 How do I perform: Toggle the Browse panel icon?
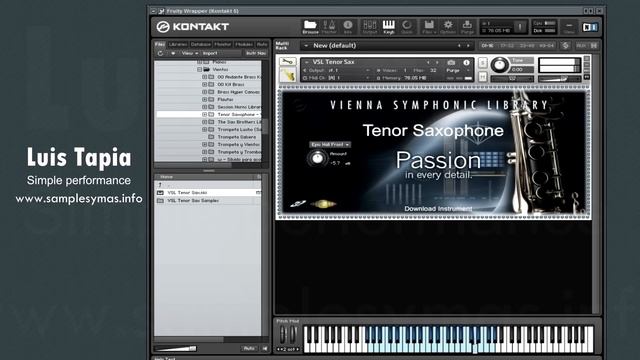click(x=310, y=27)
